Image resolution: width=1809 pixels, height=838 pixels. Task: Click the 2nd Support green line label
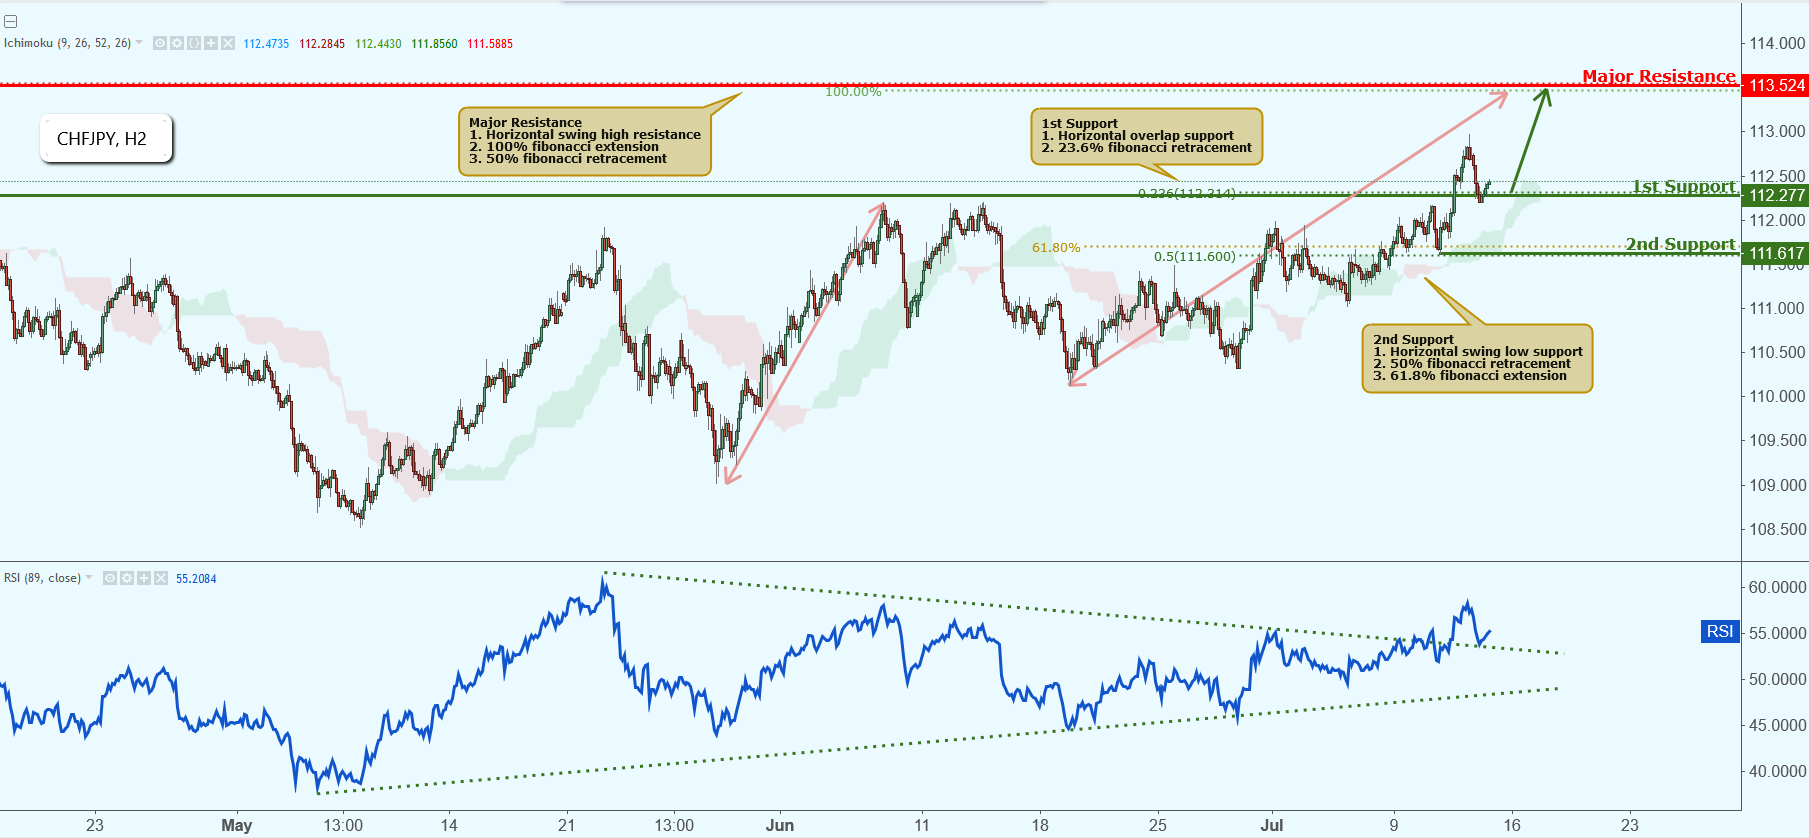click(1680, 244)
